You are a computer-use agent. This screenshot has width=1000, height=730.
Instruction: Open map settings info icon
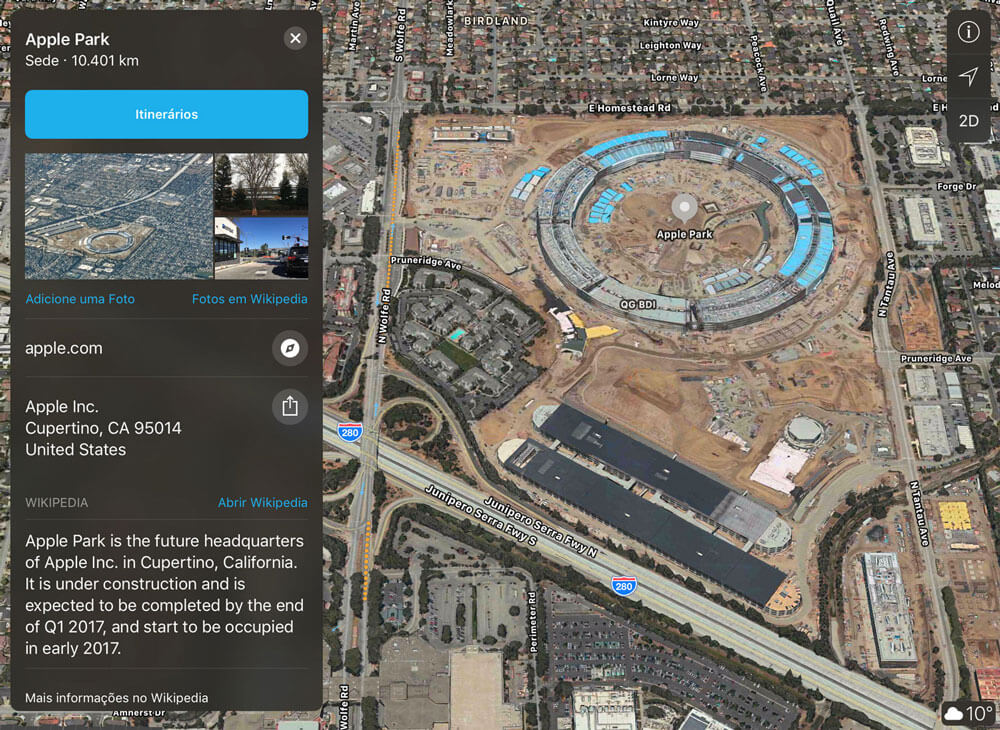click(x=968, y=31)
